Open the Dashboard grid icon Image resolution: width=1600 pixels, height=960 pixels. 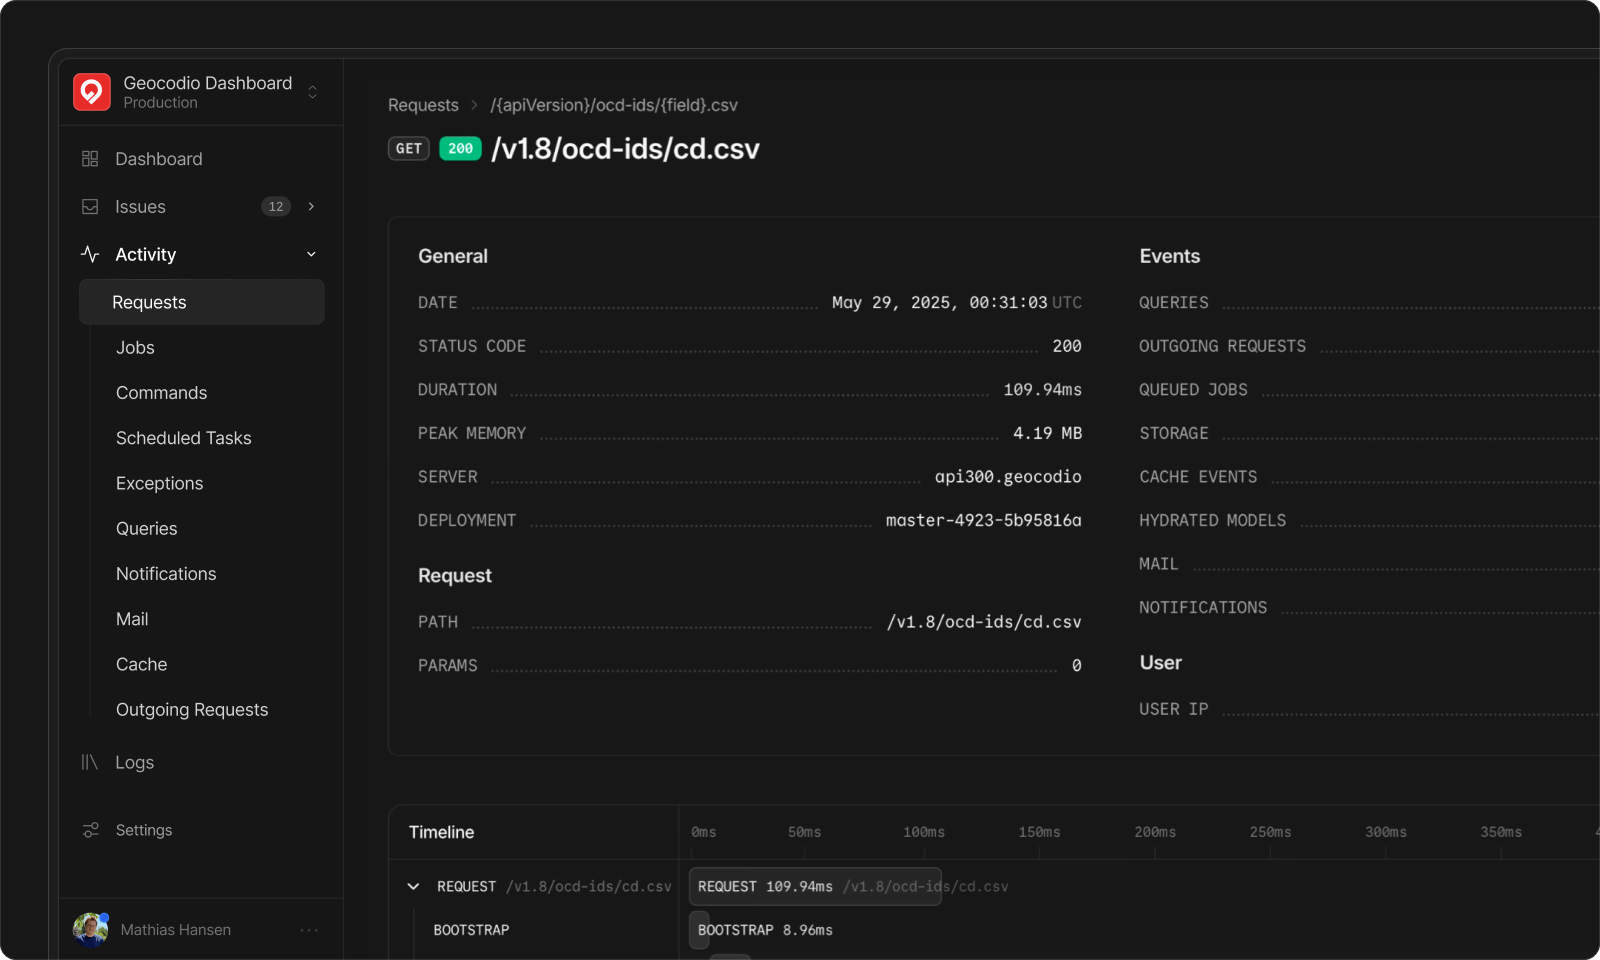(90, 159)
